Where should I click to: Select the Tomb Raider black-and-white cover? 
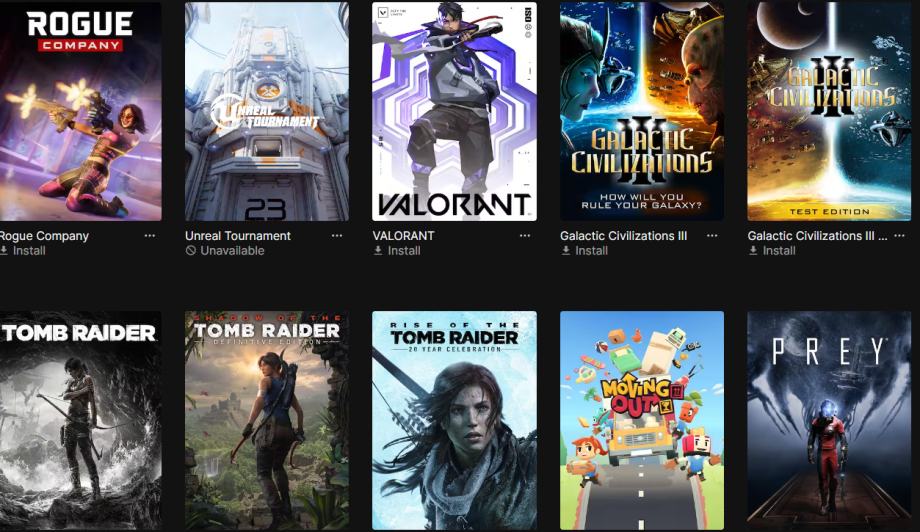coord(80,421)
